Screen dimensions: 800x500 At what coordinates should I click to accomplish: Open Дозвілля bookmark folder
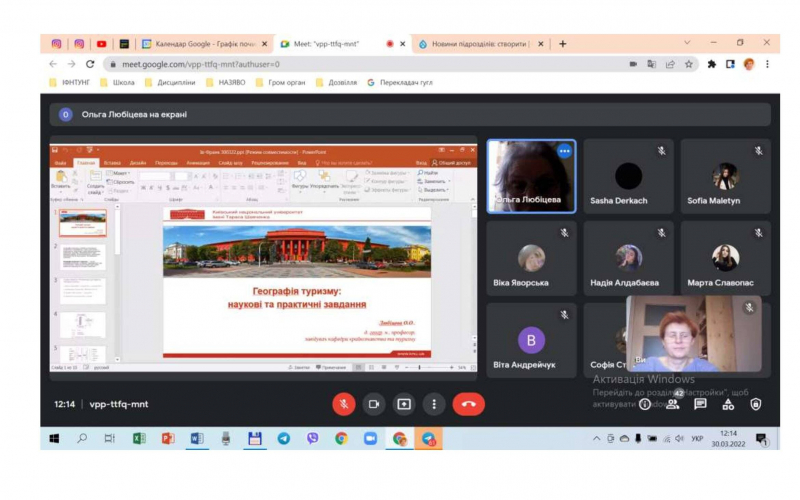pos(336,83)
